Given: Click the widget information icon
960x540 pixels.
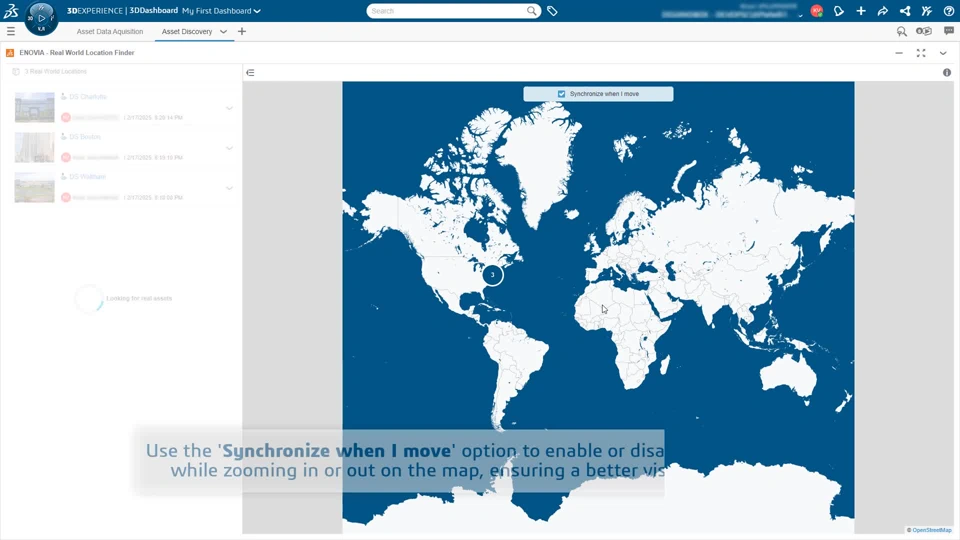Looking at the screenshot, I should tap(947, 72).
